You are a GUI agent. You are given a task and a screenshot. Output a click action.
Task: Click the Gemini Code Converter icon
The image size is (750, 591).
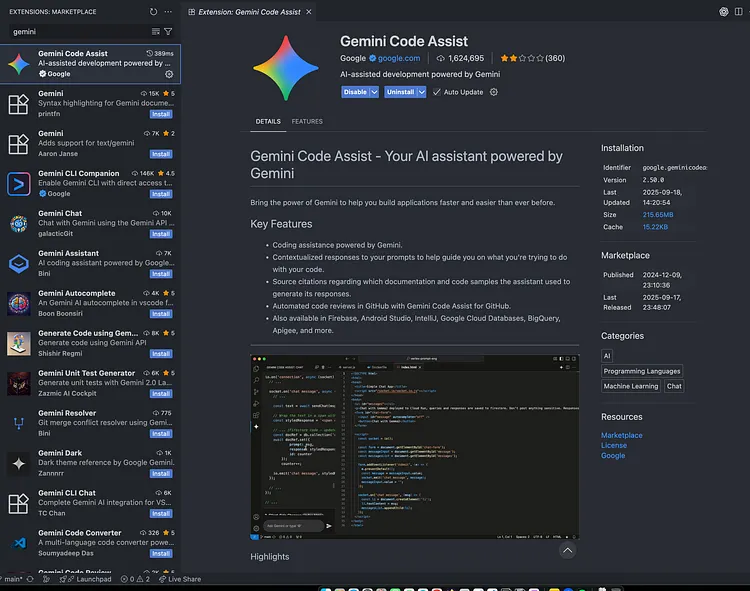(x=19, y=543)
